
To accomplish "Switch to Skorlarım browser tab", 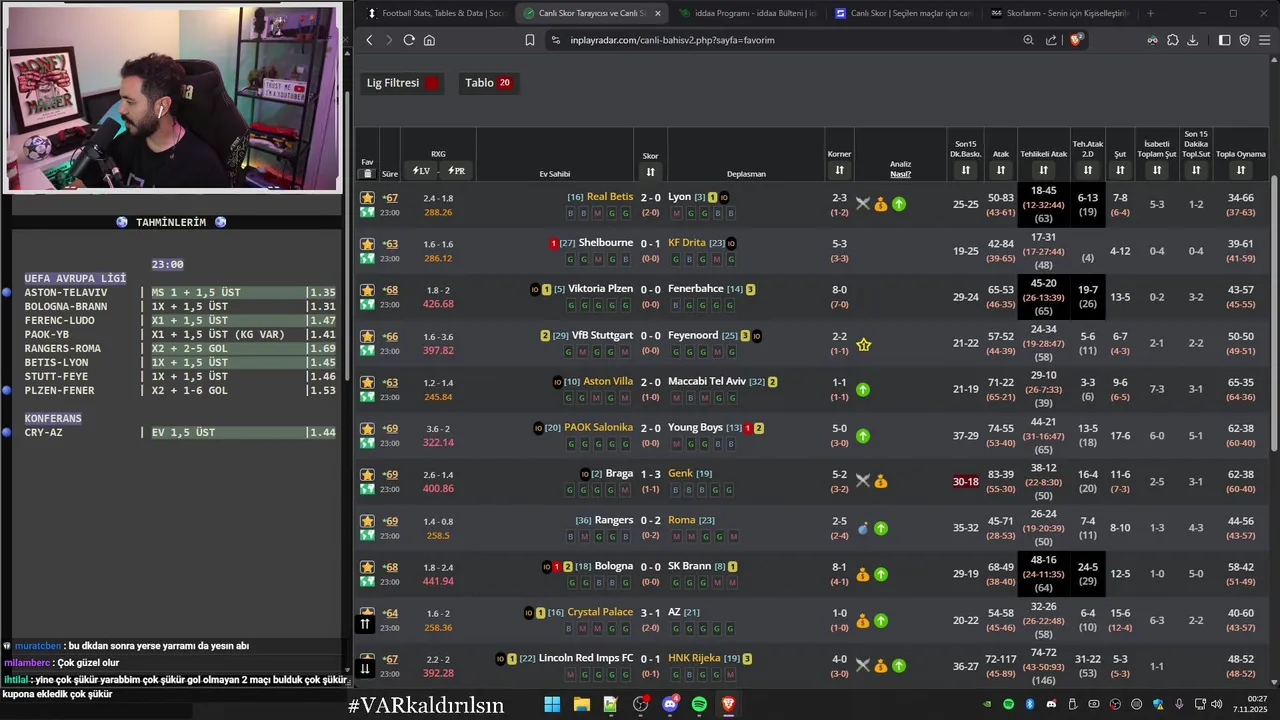I will point(1059,13).
